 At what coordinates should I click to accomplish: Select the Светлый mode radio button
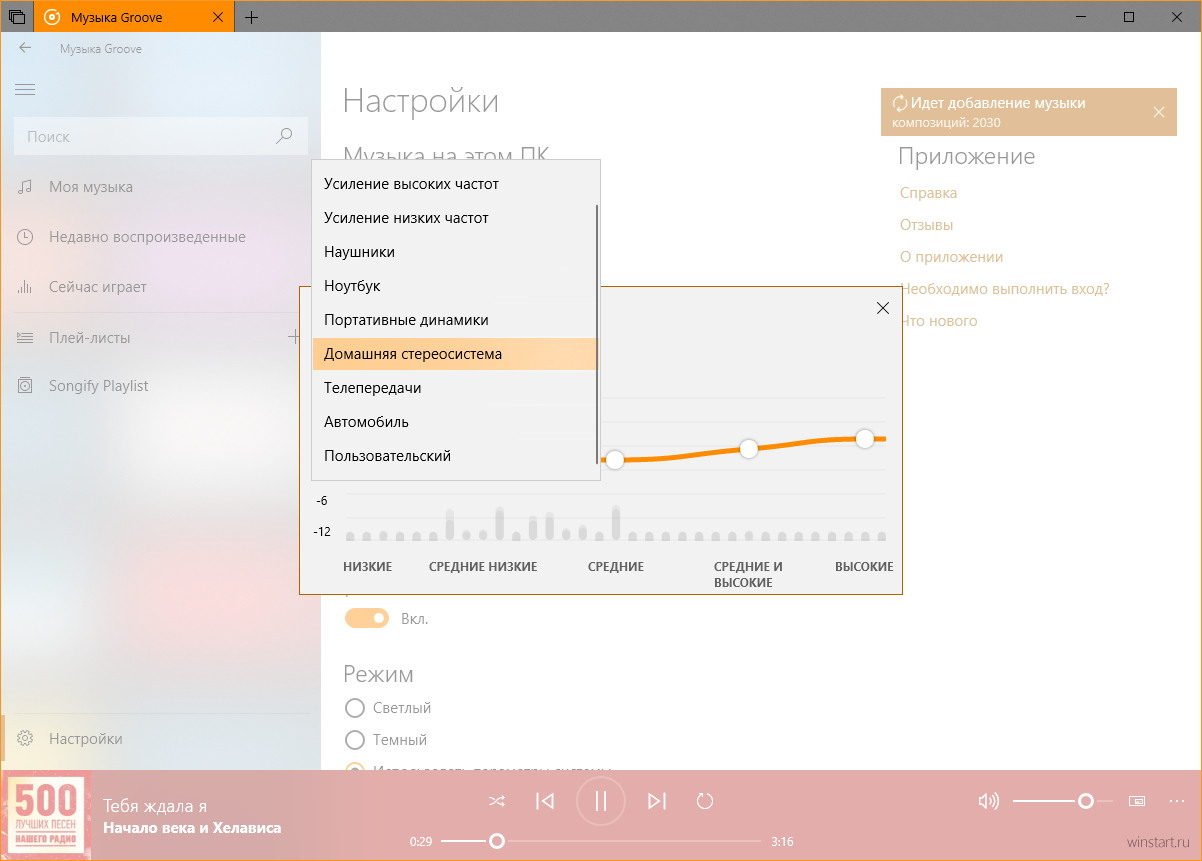(x=354, y=708)
